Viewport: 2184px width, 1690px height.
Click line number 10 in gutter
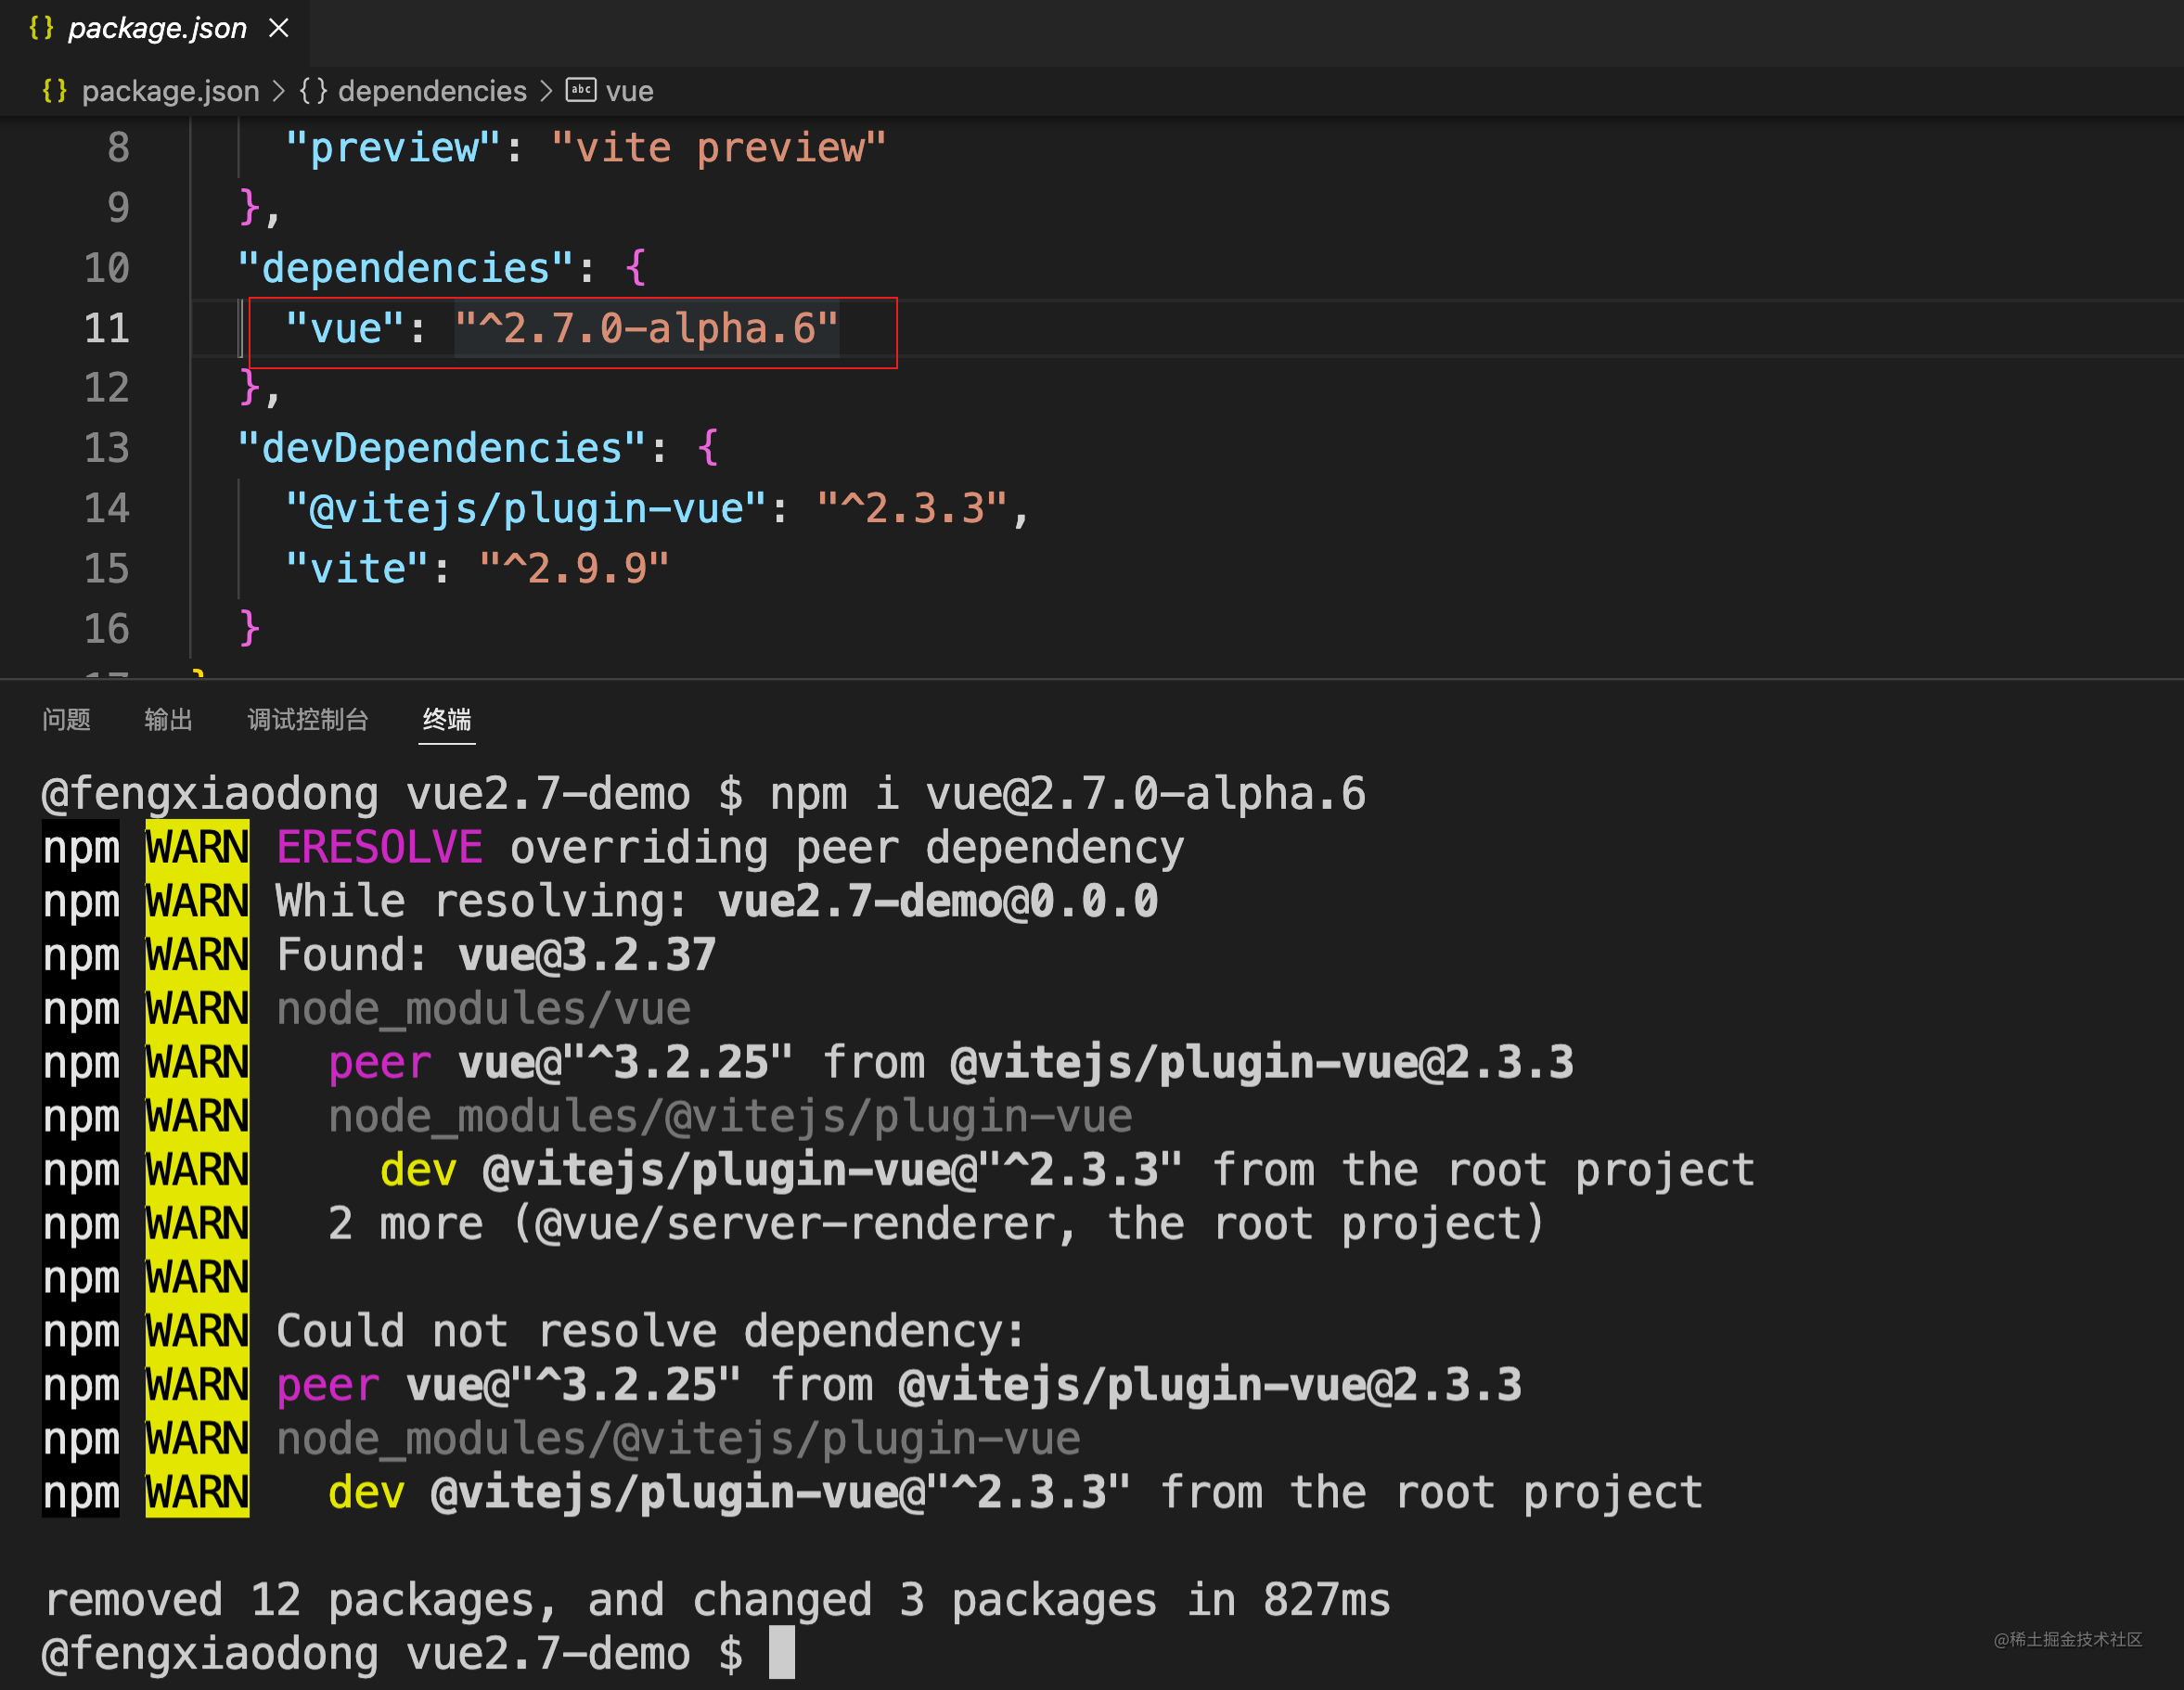[107, 268]
